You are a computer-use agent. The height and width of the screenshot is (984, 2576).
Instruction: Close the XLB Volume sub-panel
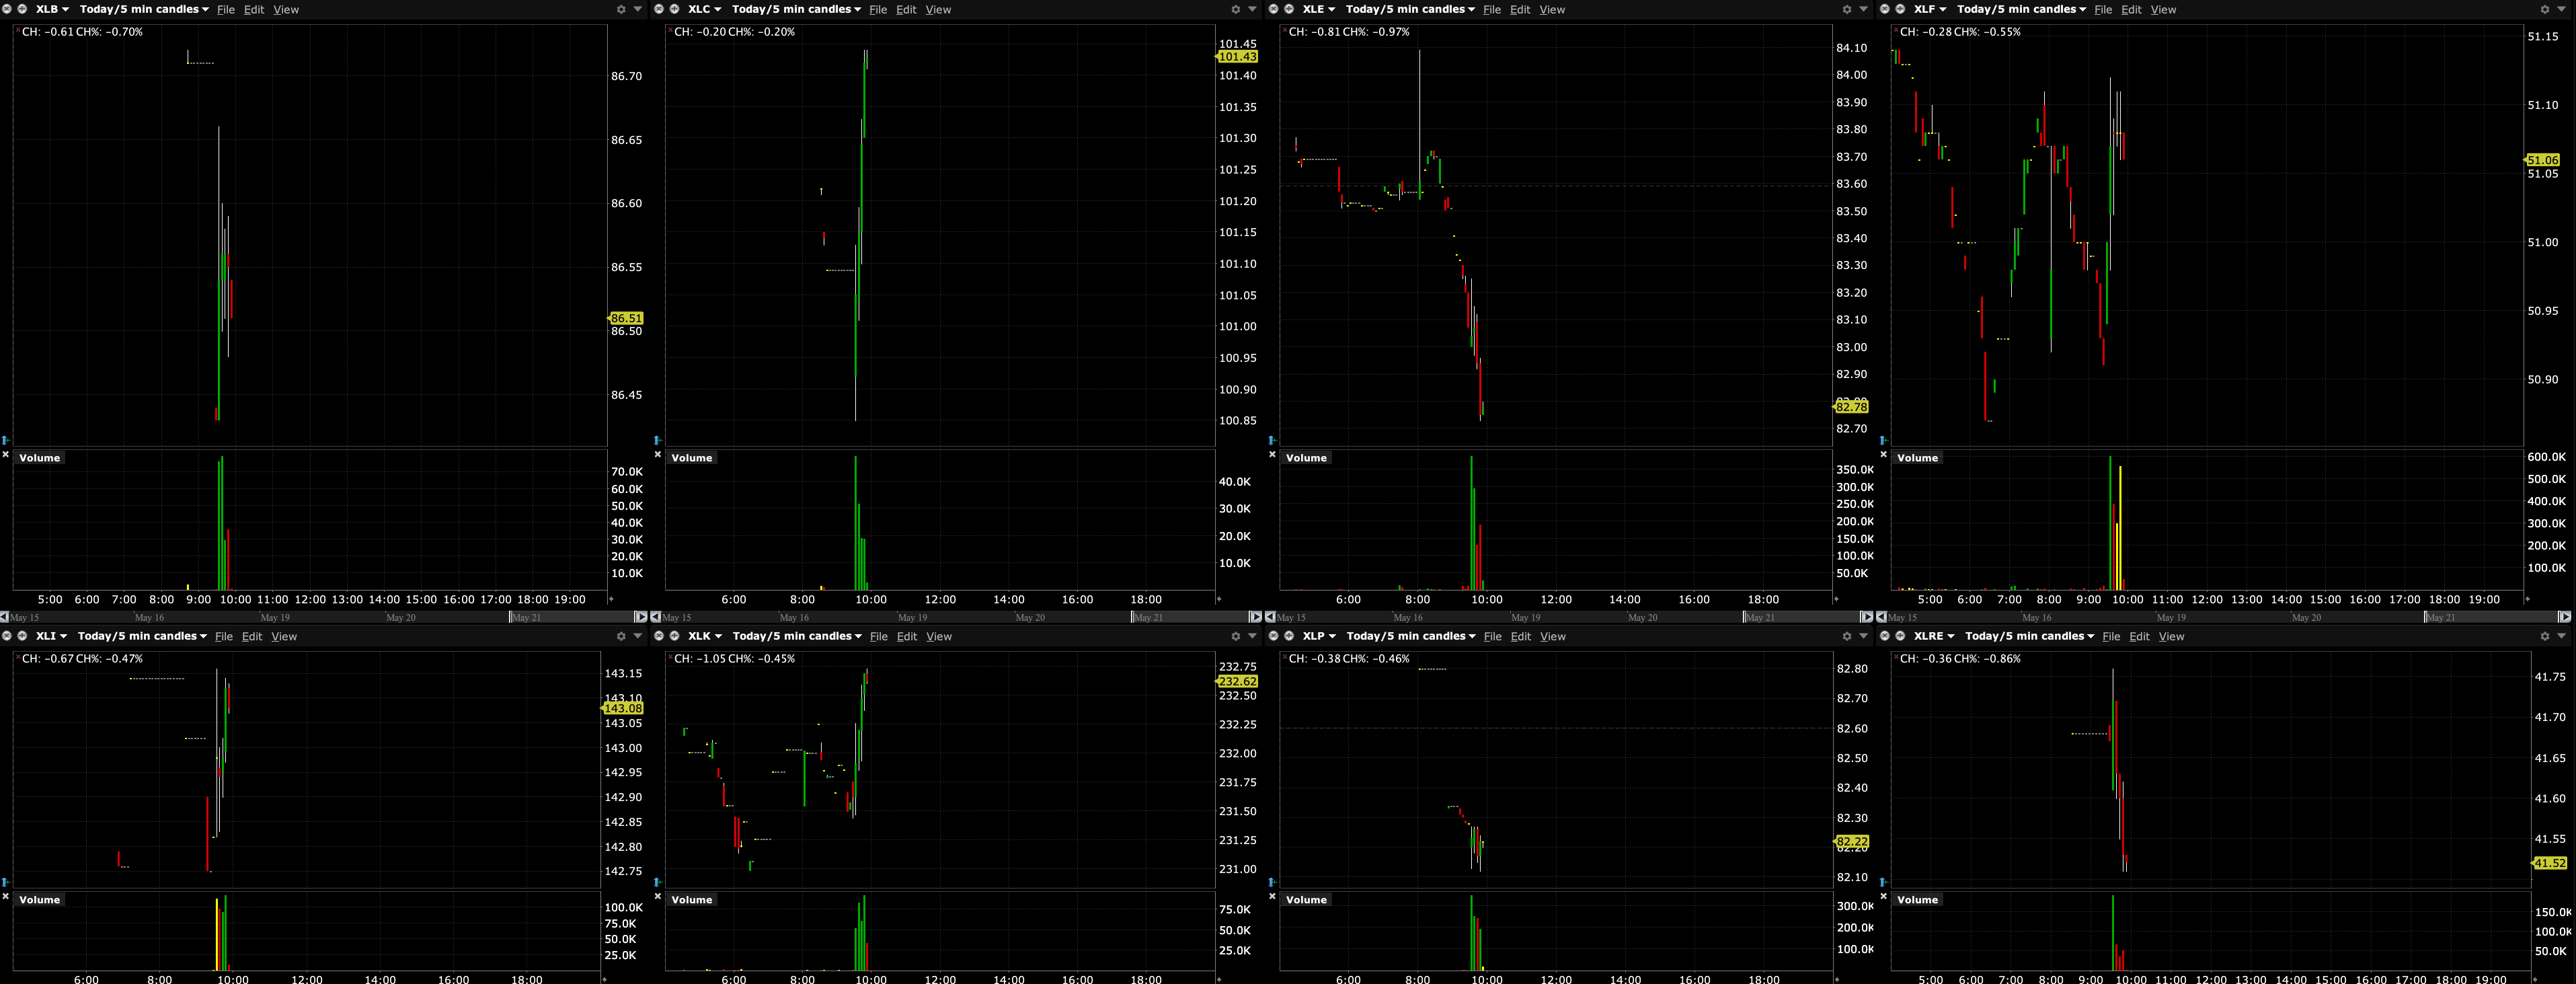[5, 455]
